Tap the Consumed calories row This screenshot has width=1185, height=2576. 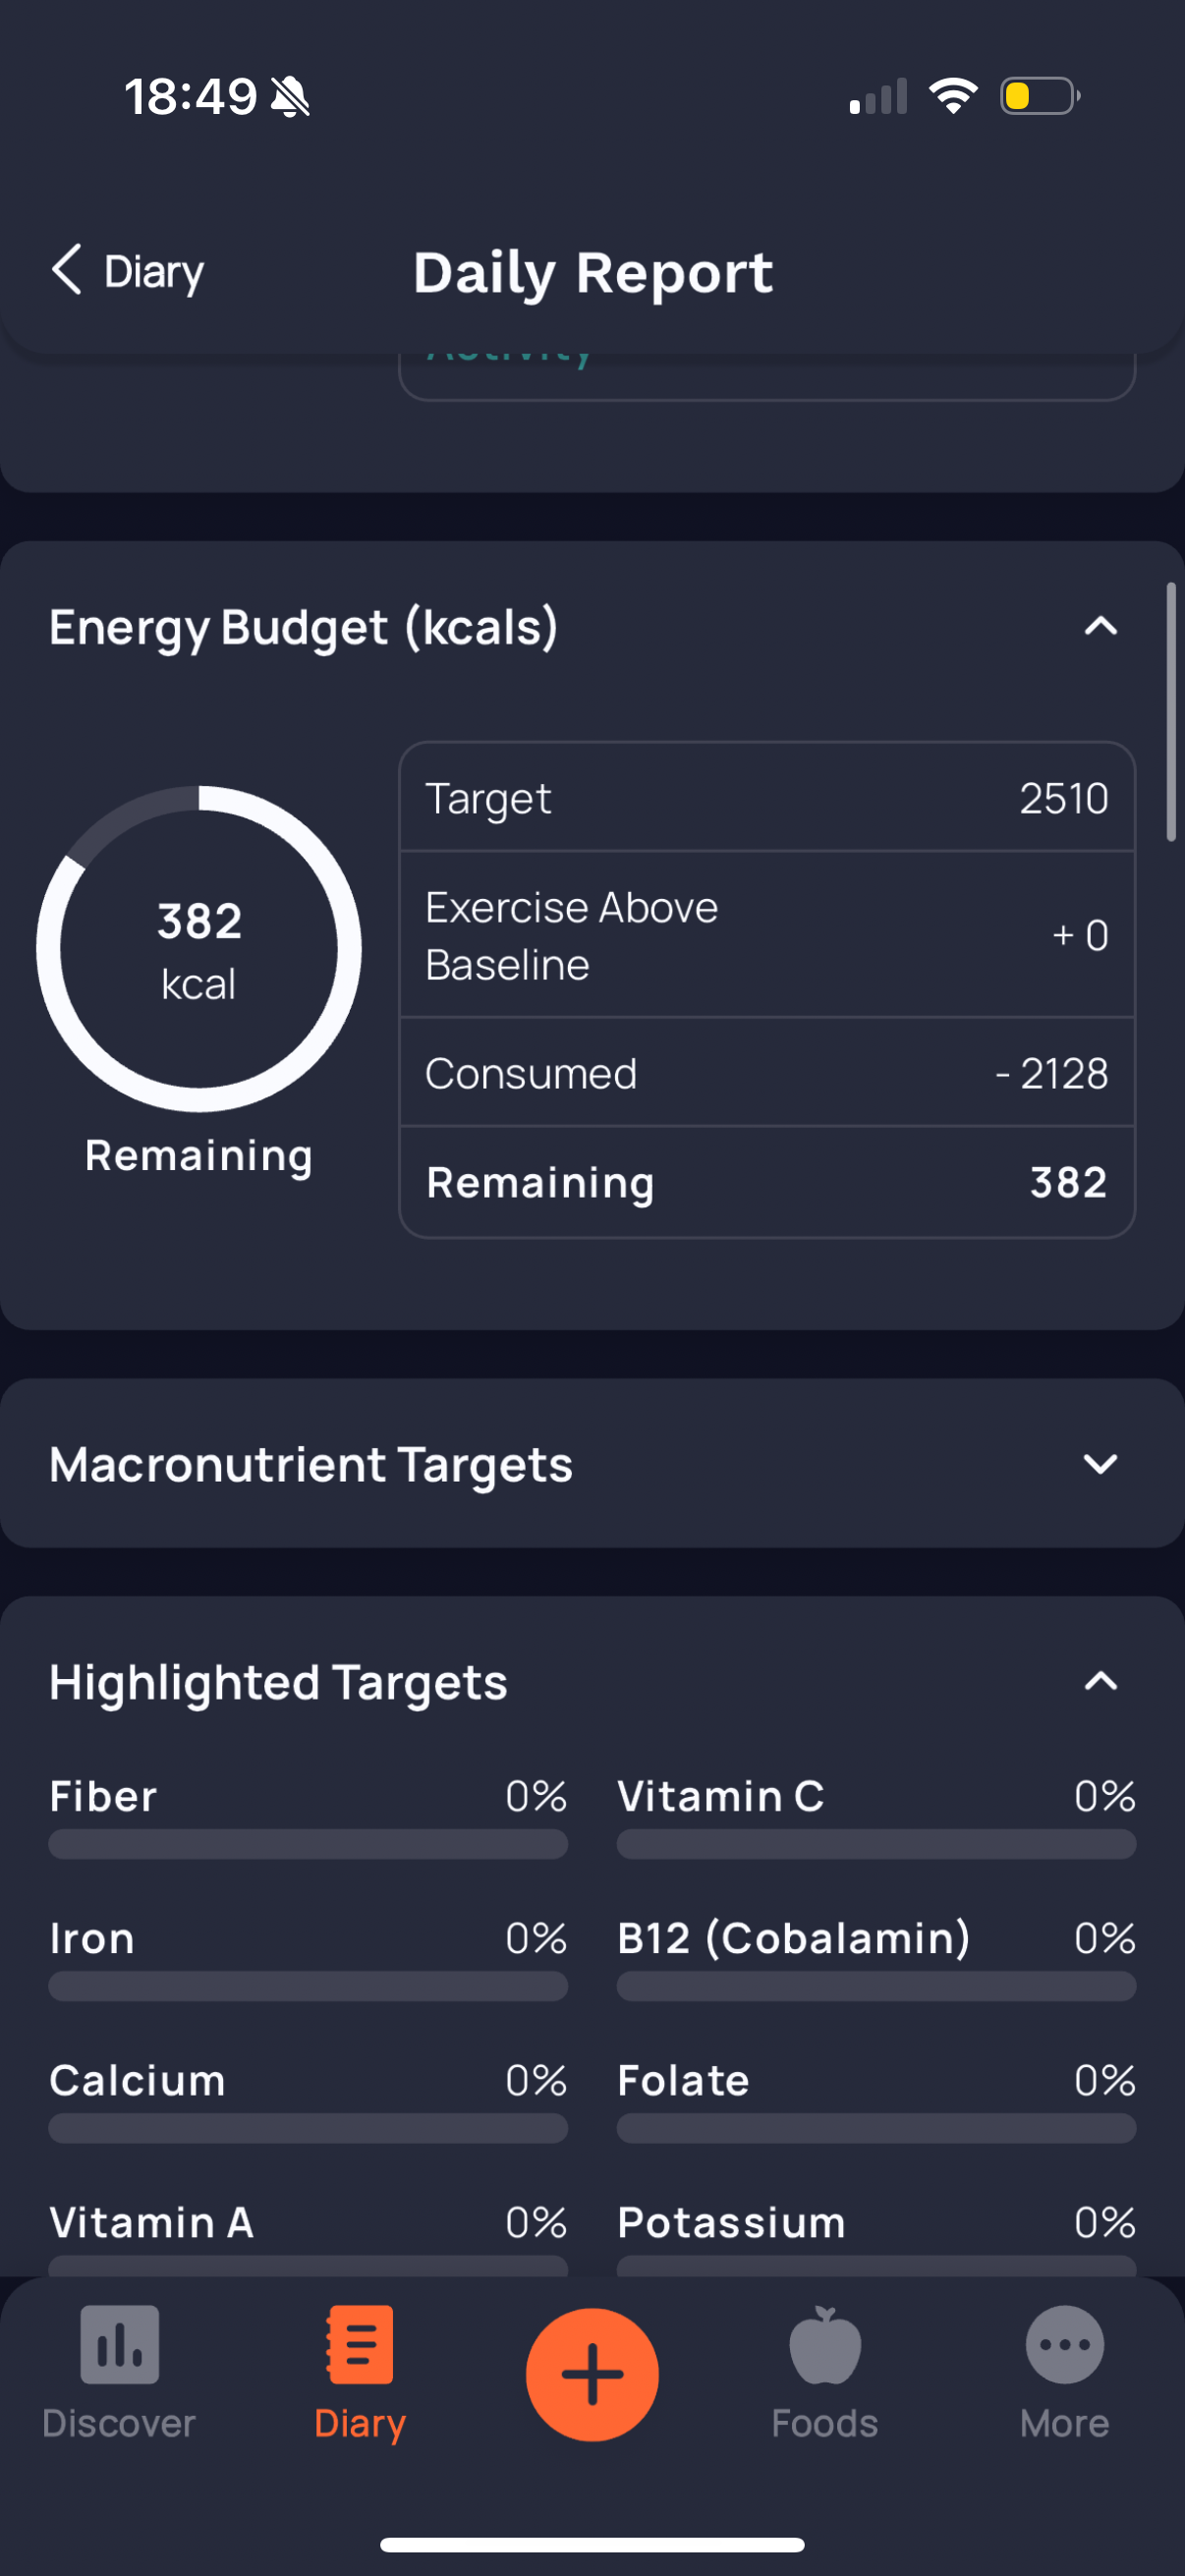coord(767,1073)
